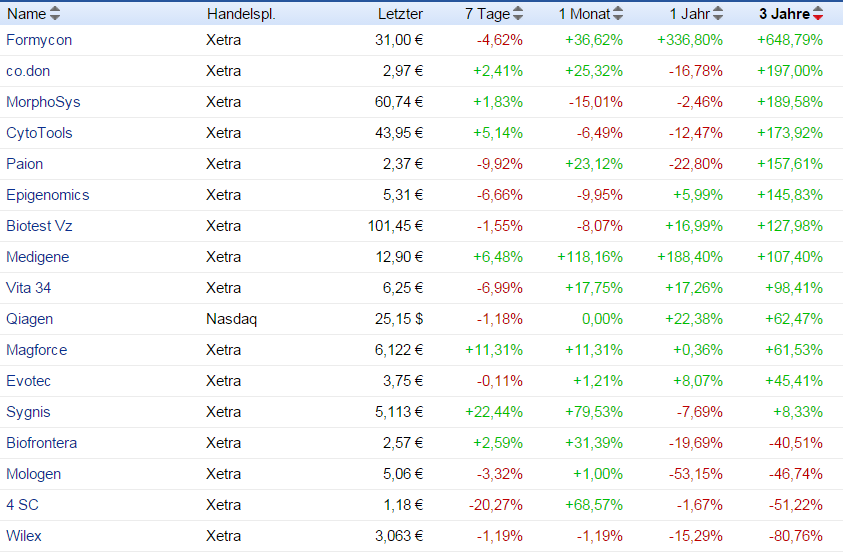Click the Handelspl. column header

coord(241,14)
